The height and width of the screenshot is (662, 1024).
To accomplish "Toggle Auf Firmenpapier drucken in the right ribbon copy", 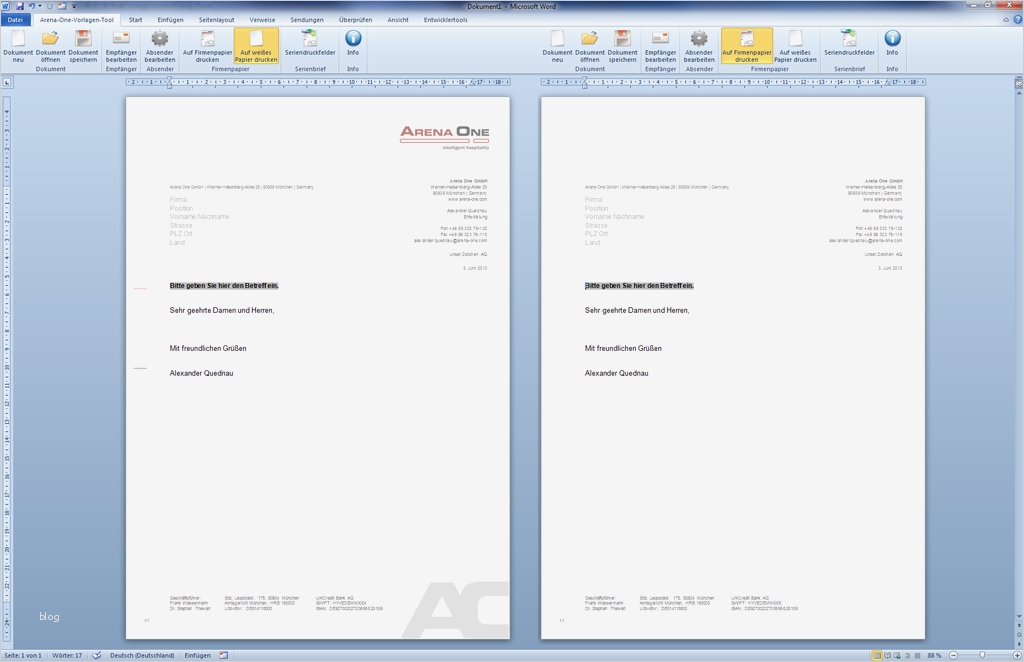I will (746, 46).
